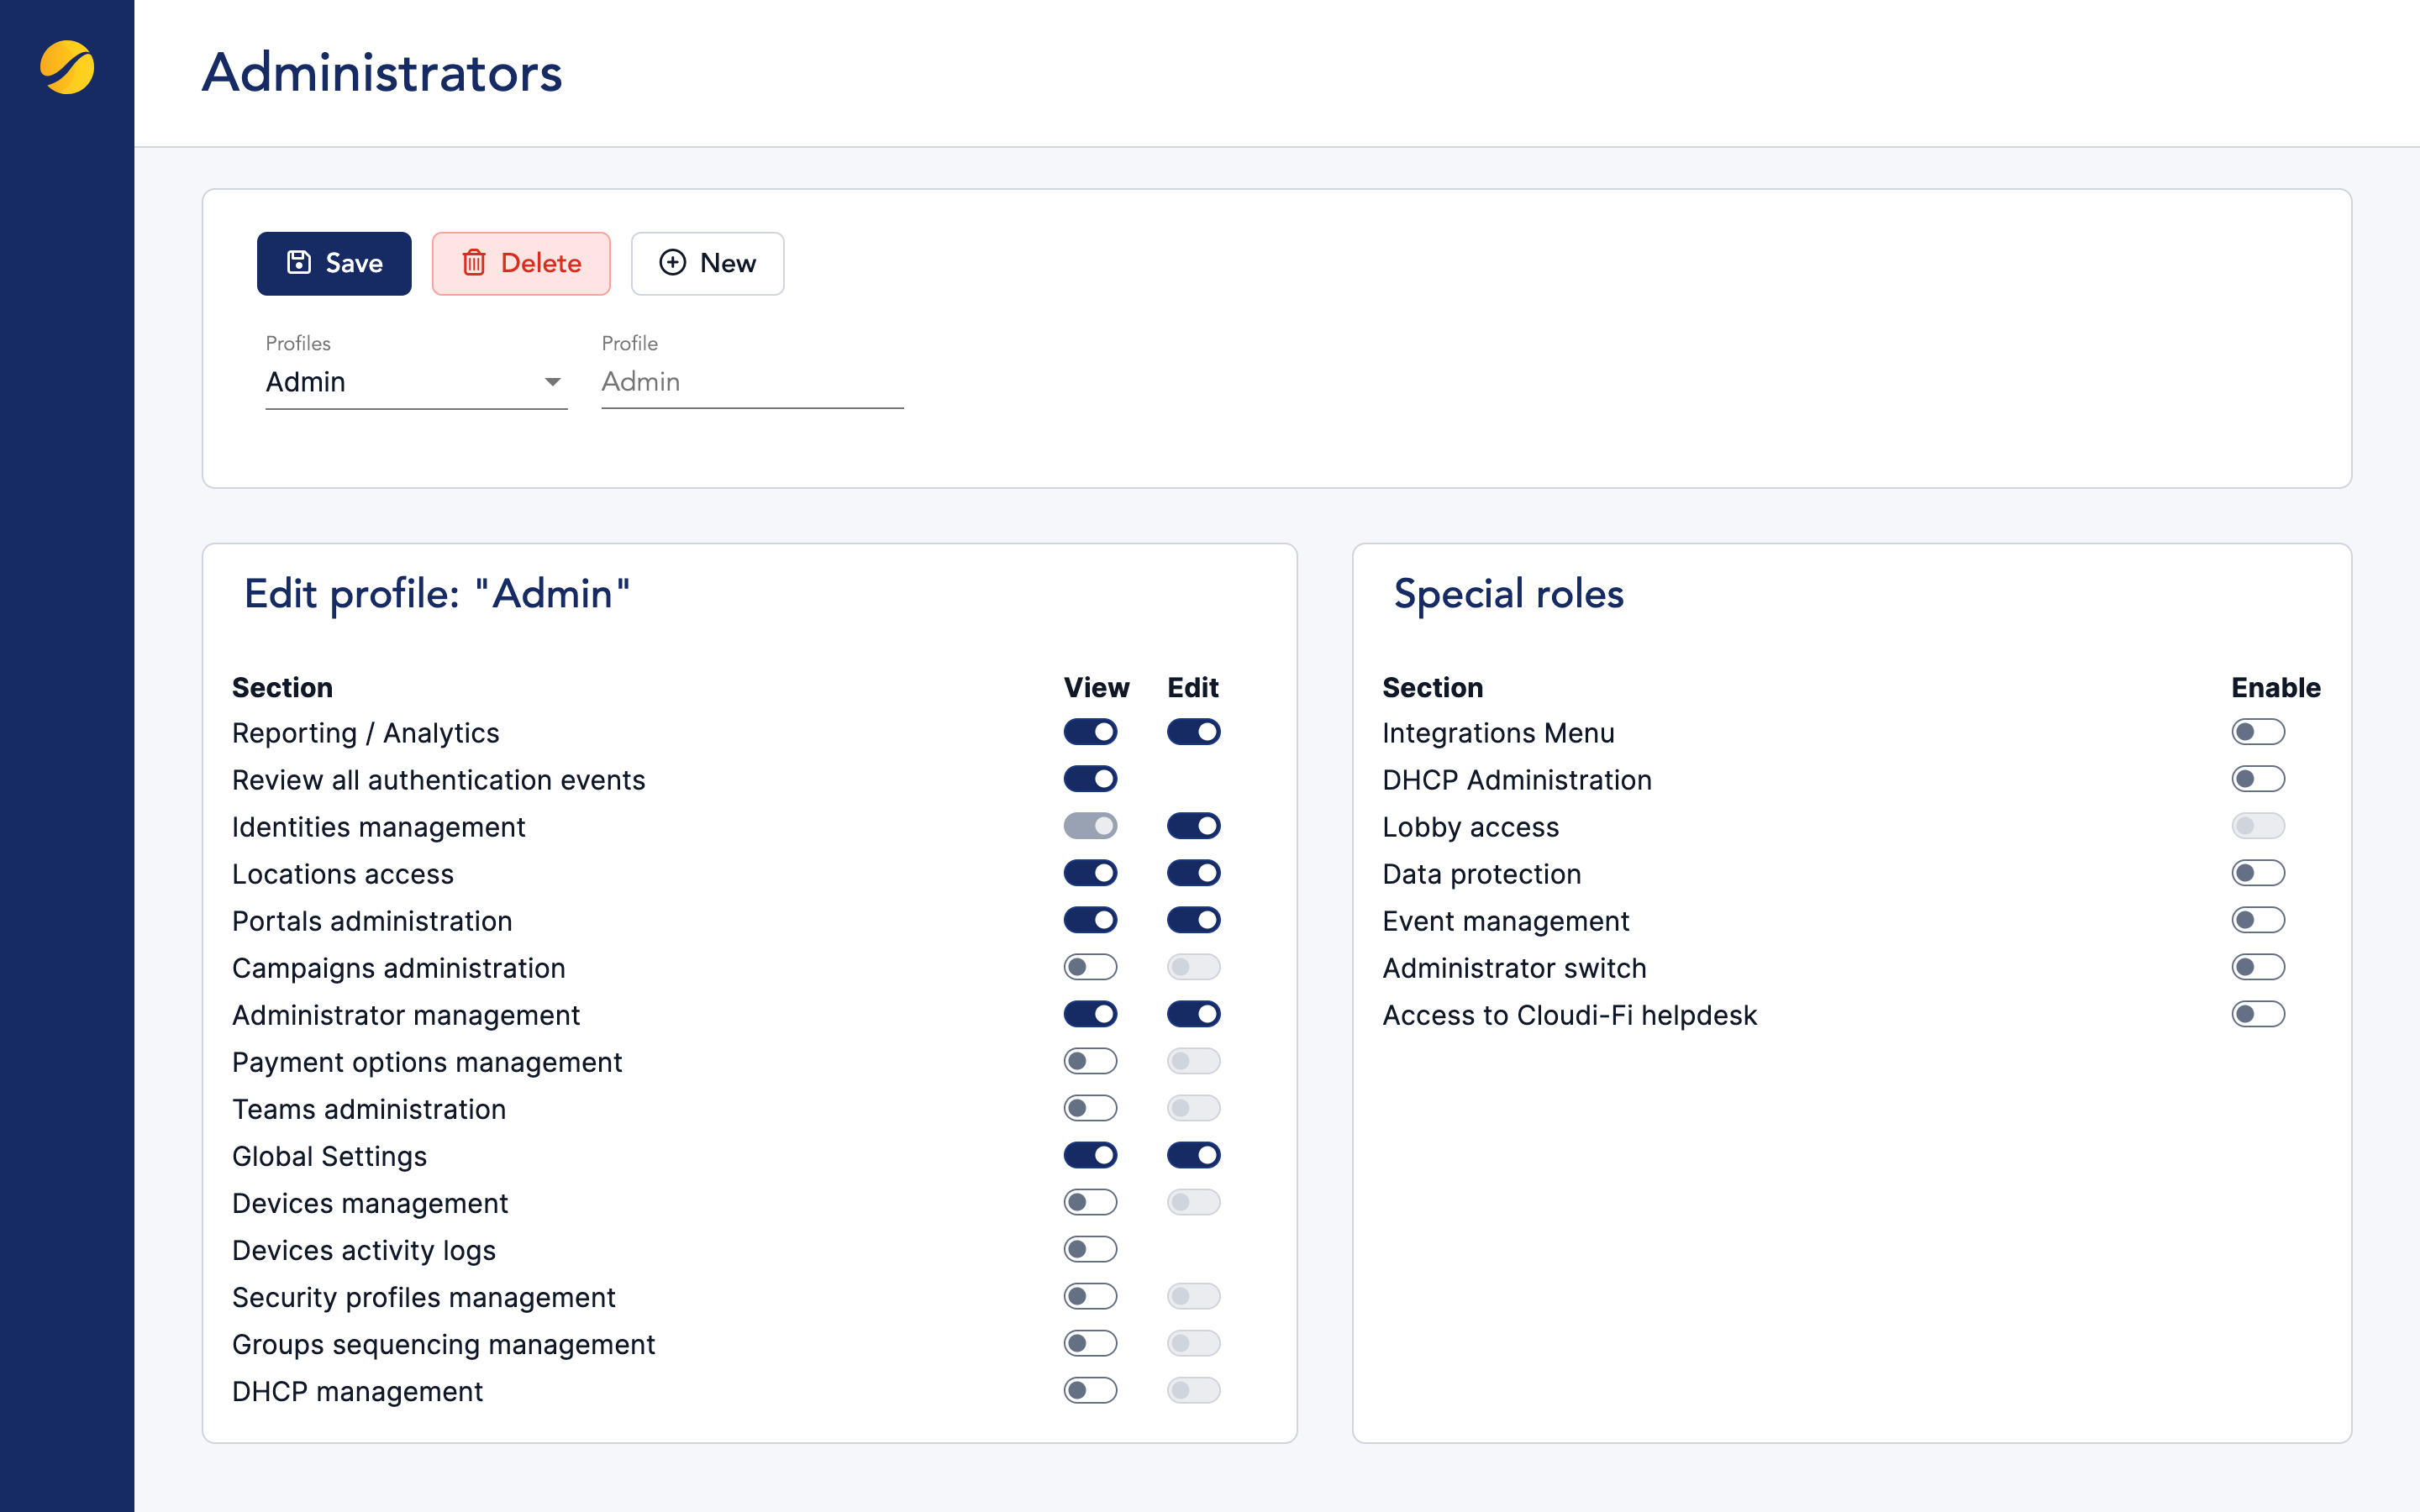Disable Edit for Locations access
Screen dimensions: 2420x1512
tap(1194, 872)
